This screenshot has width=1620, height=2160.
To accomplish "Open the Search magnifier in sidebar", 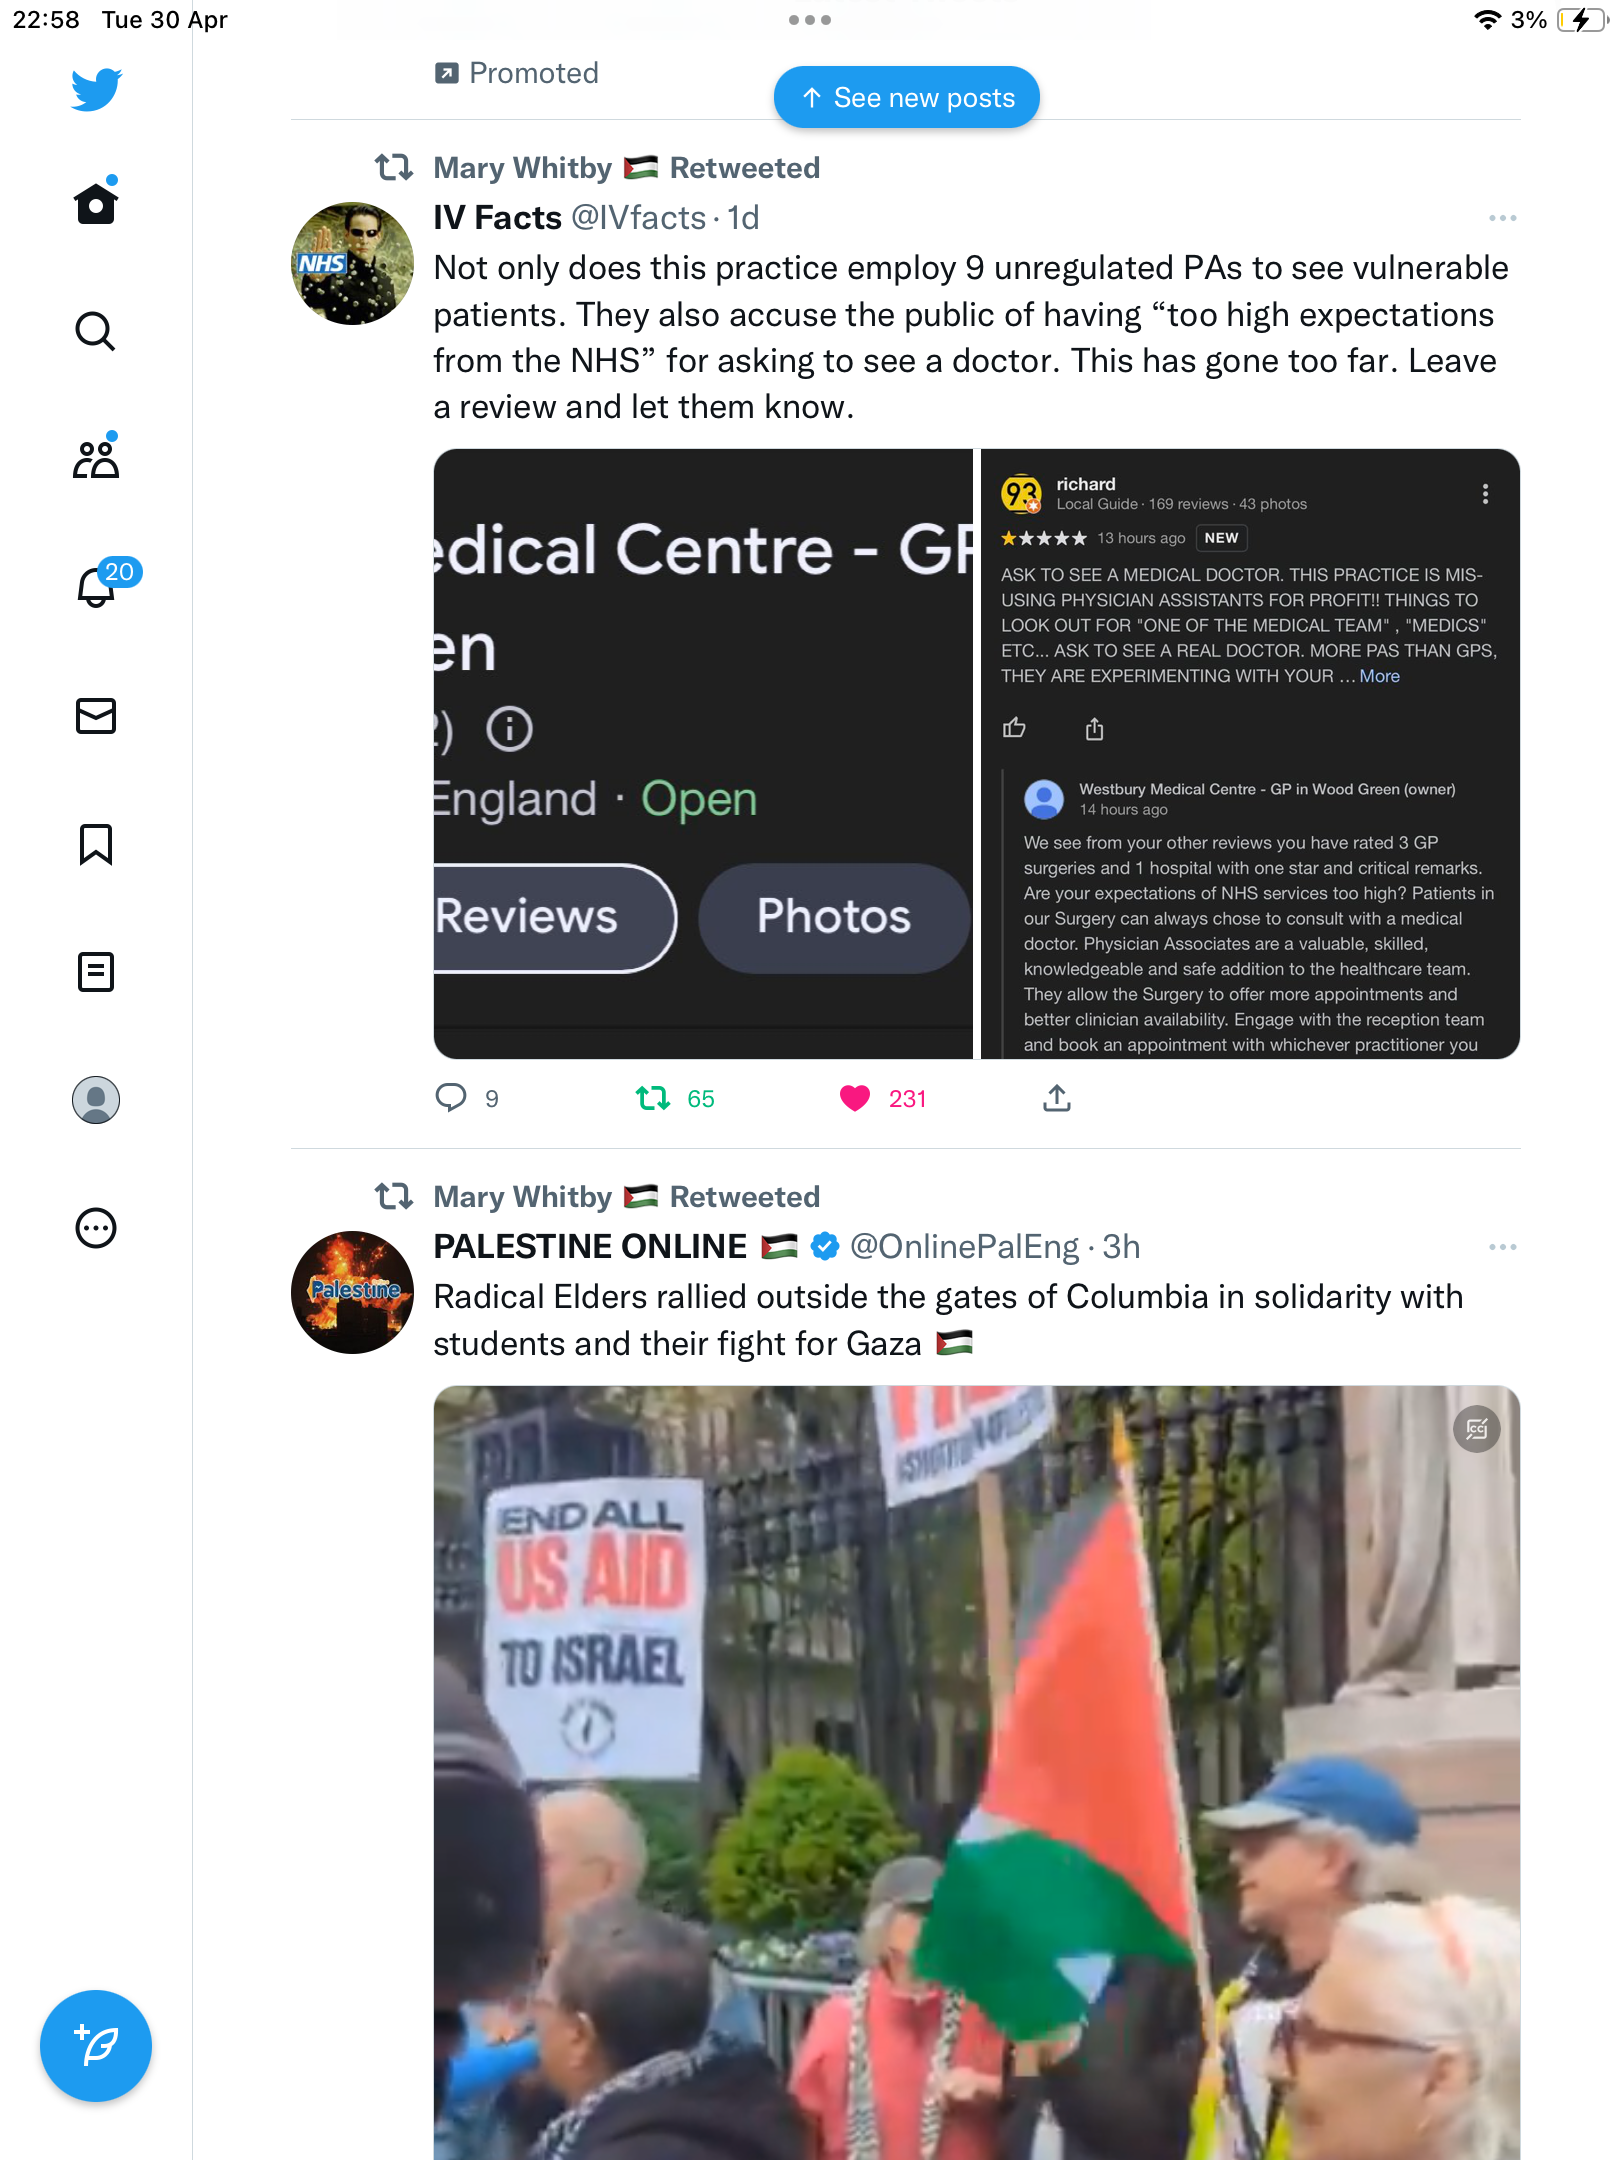I will pos(96,332).
